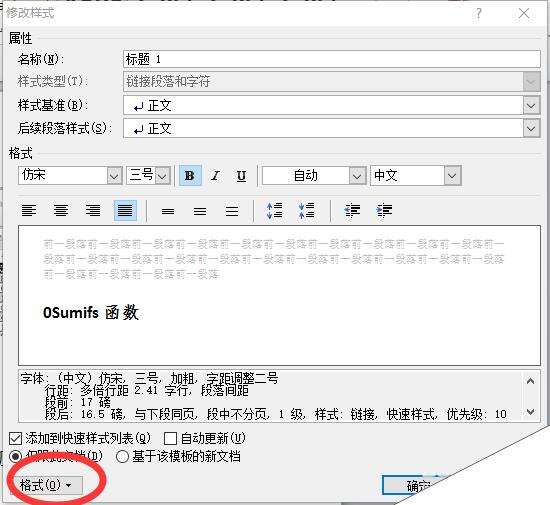Toggle Italic formatting button

click(216, 175)
